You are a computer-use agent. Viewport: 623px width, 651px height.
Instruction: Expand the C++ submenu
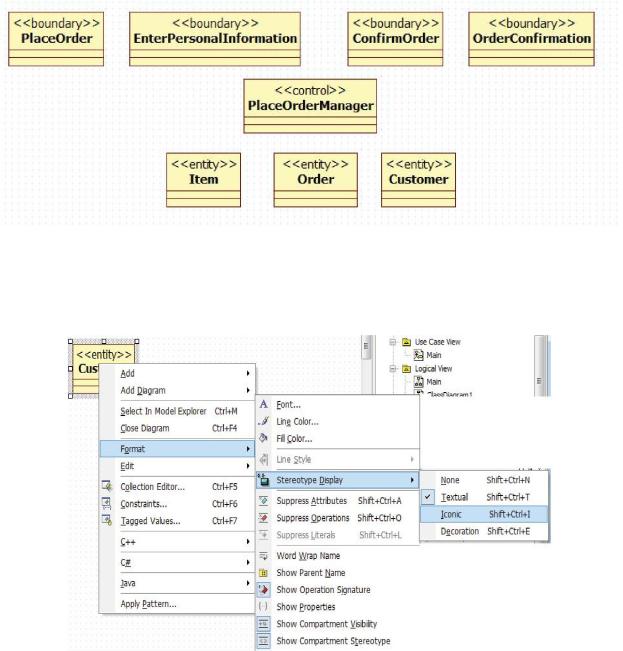[x=177, y=542]
